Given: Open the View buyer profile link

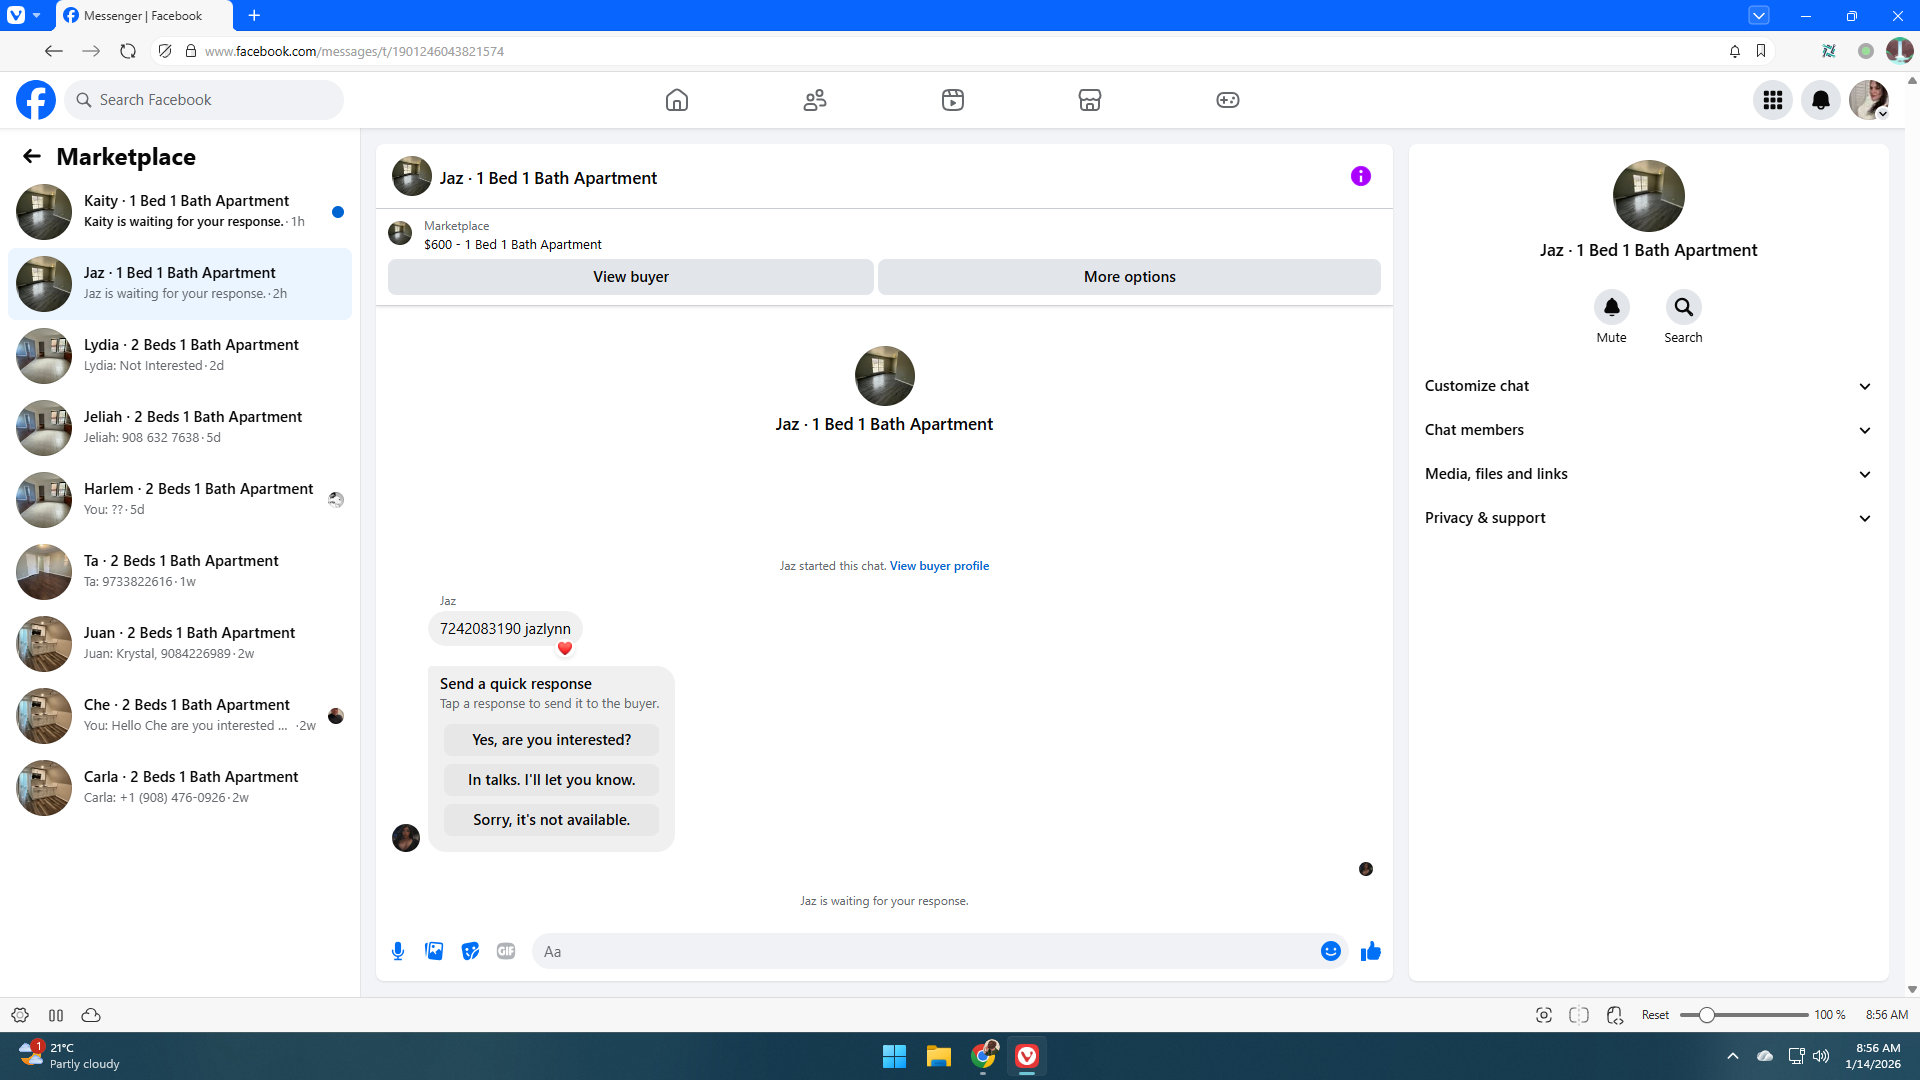Looking at the screenshot, I should point(938,566).
